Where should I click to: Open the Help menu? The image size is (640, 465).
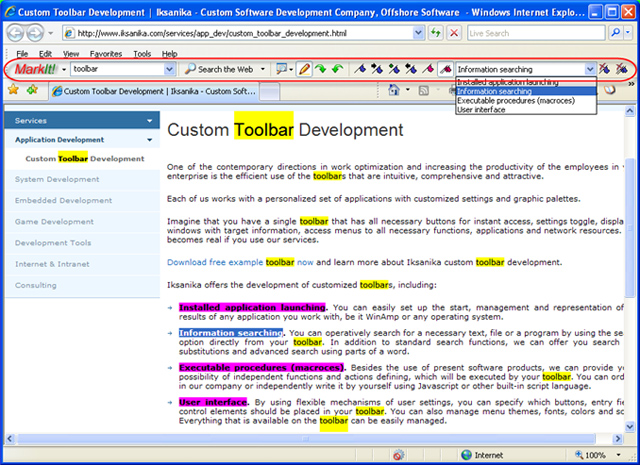click(169, 54)
